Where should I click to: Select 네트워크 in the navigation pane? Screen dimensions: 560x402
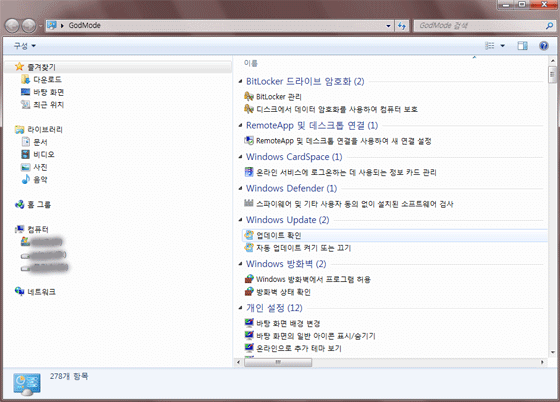(x=41, y=292)
